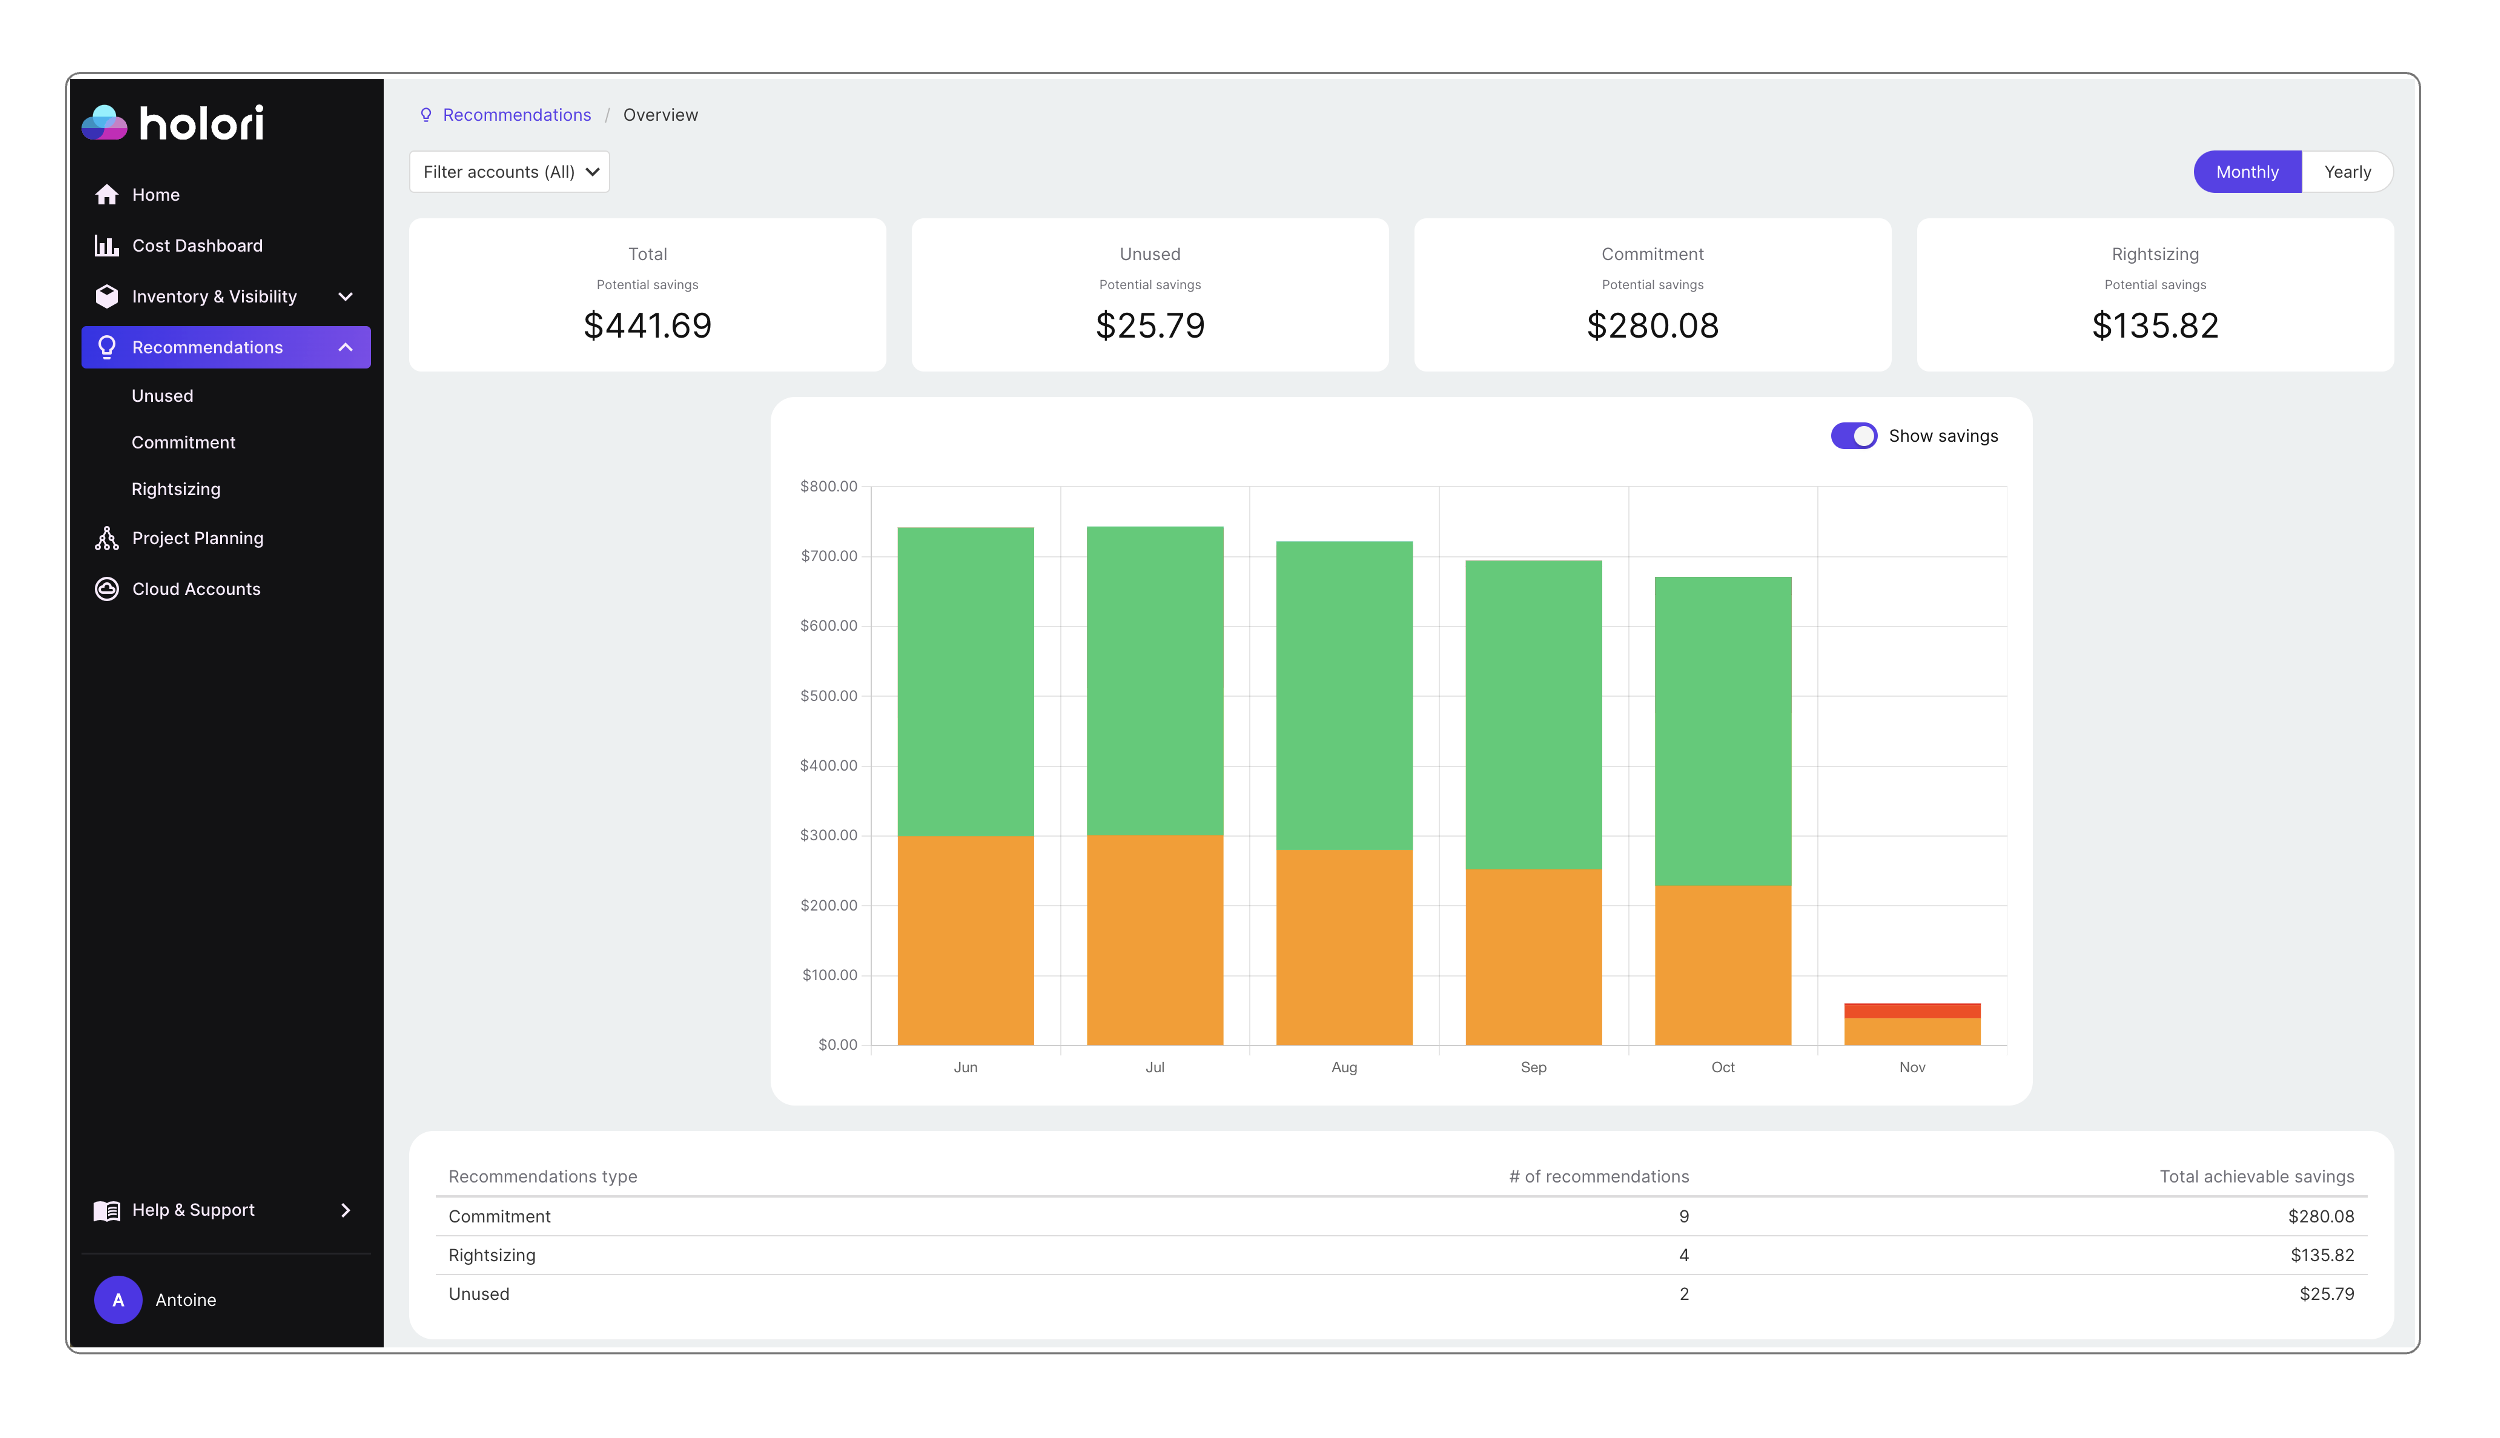Click the $800.00 axis label
The height and width of the screenshot is (1438, 2500).
(x=828, y=486)
